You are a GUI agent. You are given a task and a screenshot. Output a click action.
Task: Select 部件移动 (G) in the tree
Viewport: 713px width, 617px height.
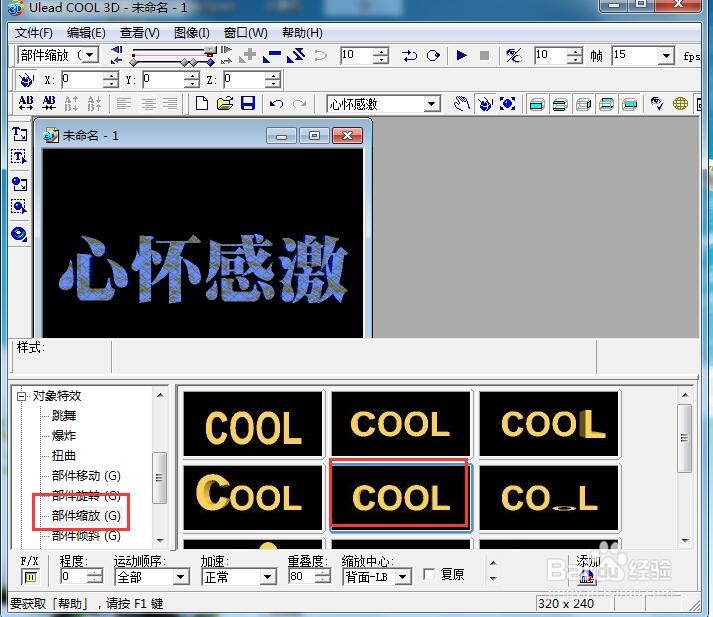pyautogui.click(x=86, y=476)
